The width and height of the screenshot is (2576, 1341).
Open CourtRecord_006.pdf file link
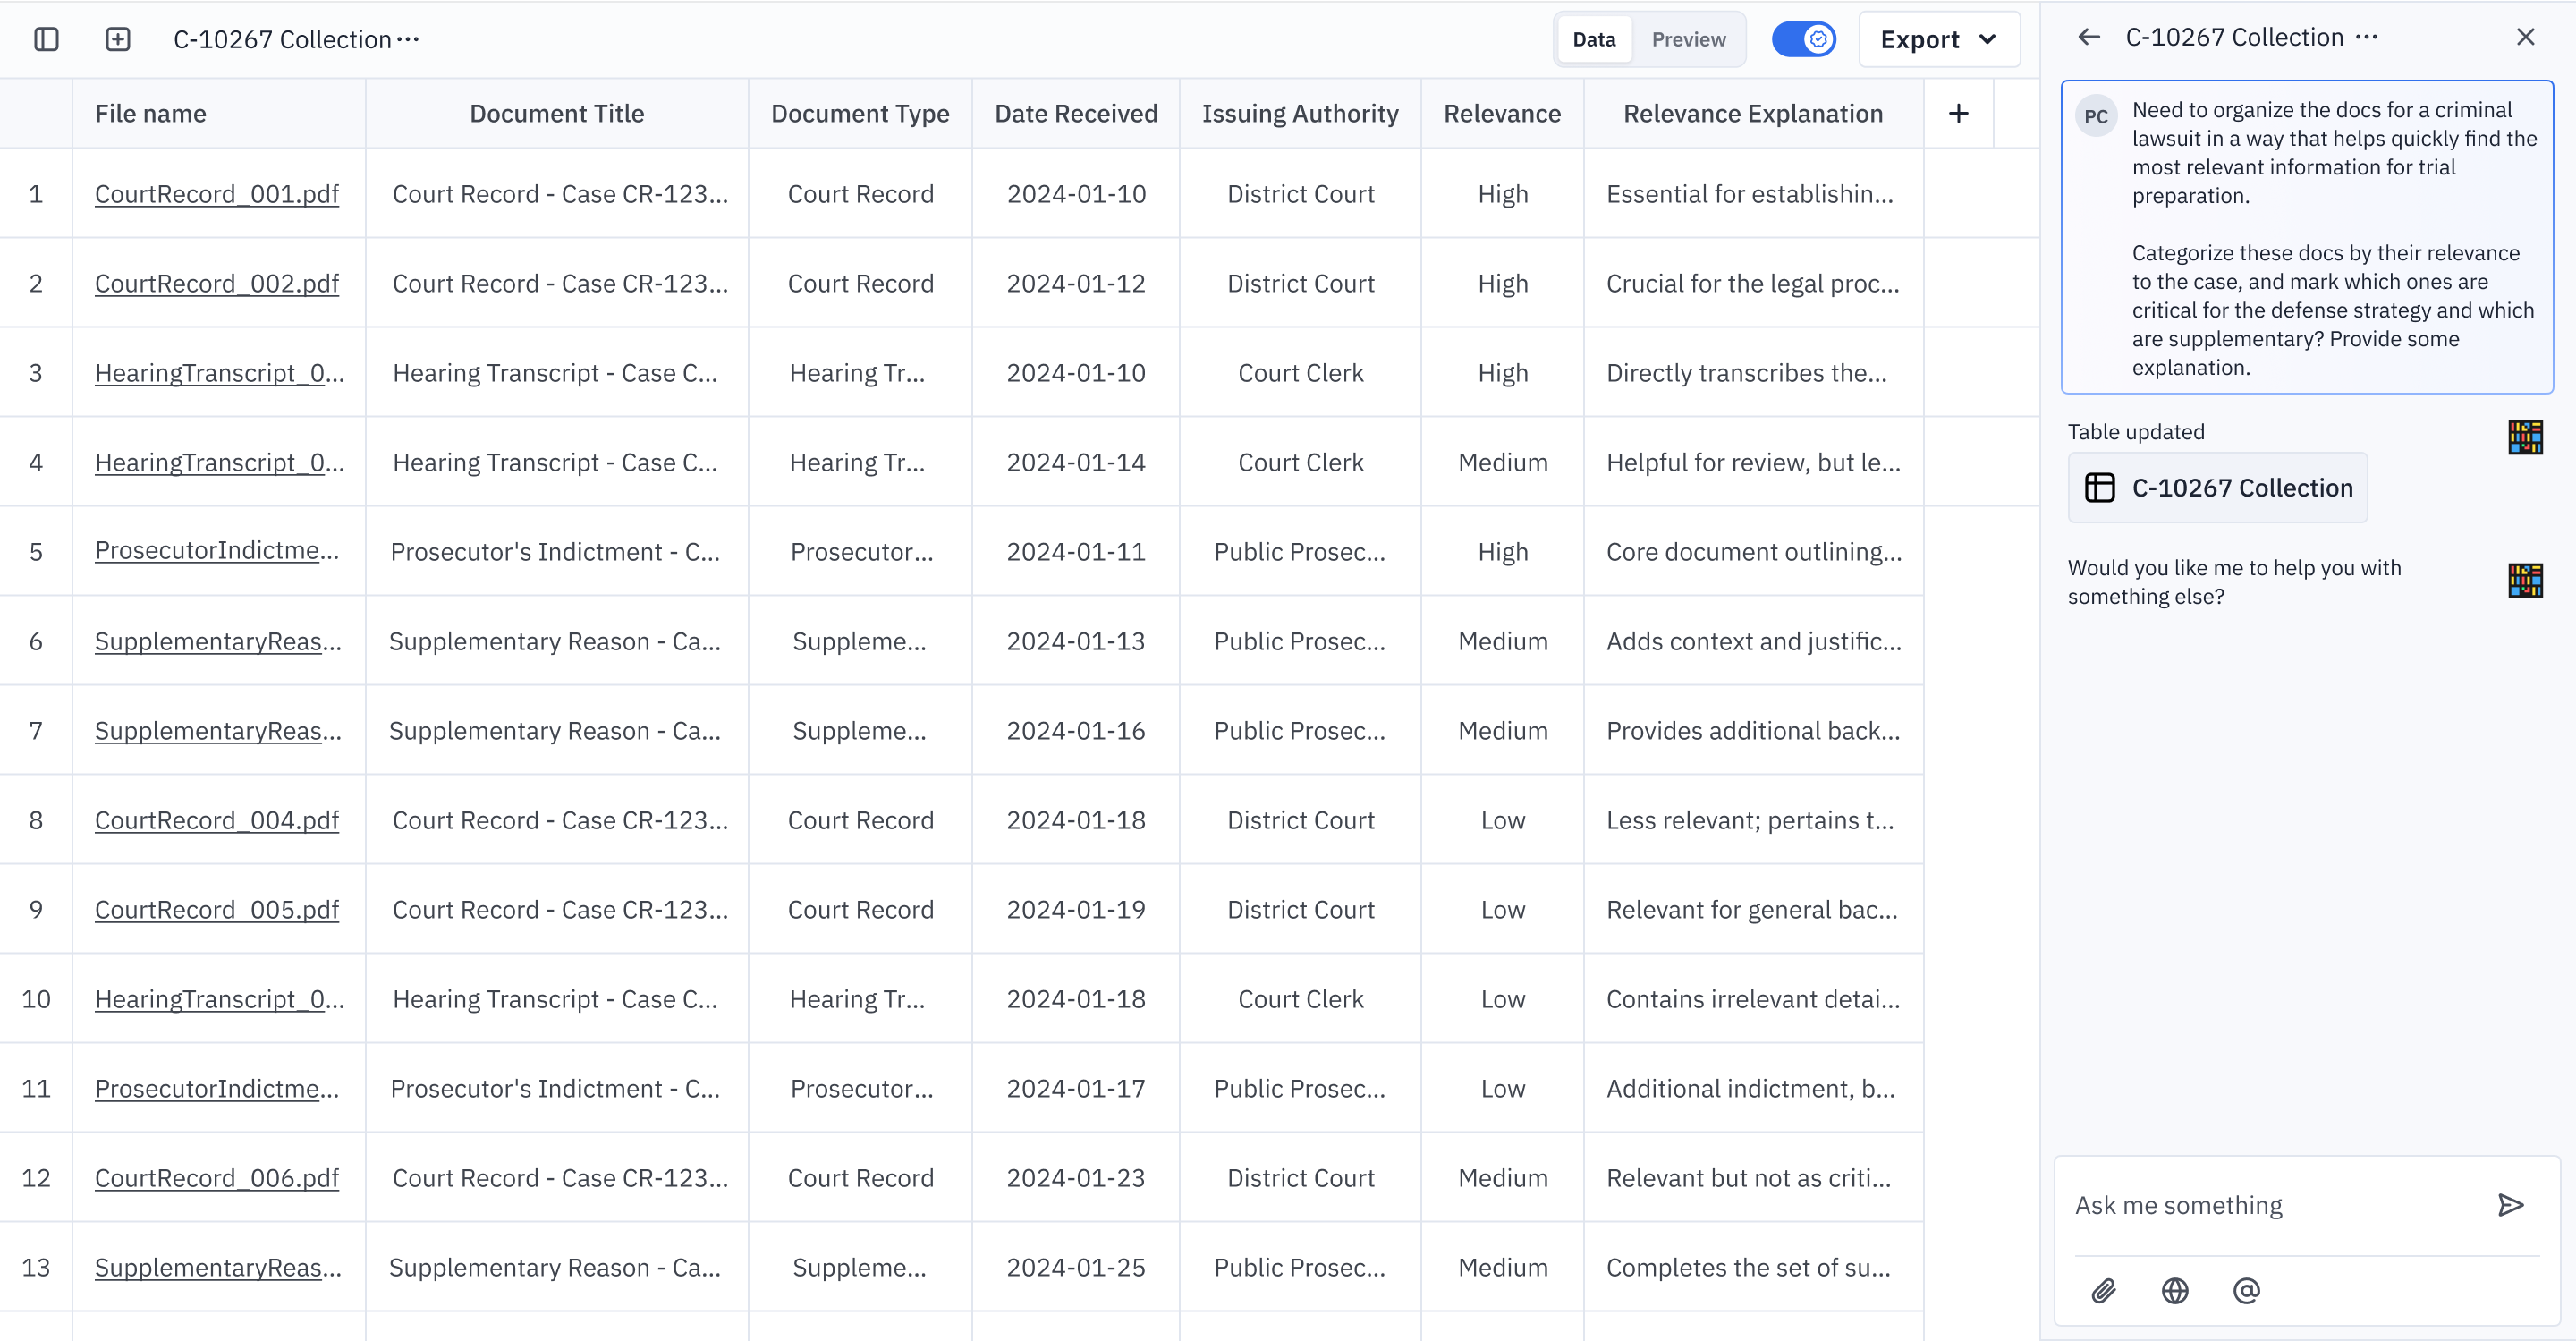coord(217,1178)
